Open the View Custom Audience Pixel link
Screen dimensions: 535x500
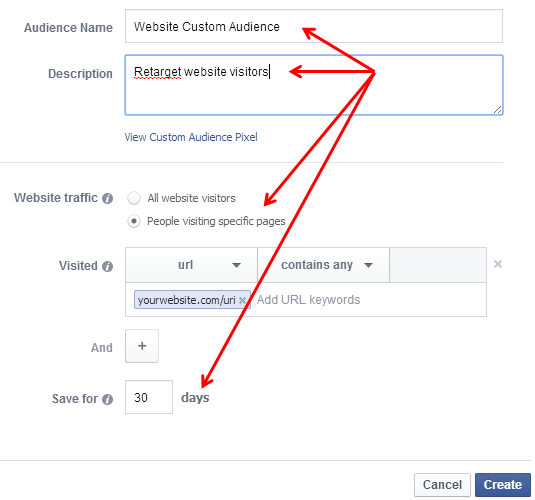pyautogui.click(x=191, y=137)
